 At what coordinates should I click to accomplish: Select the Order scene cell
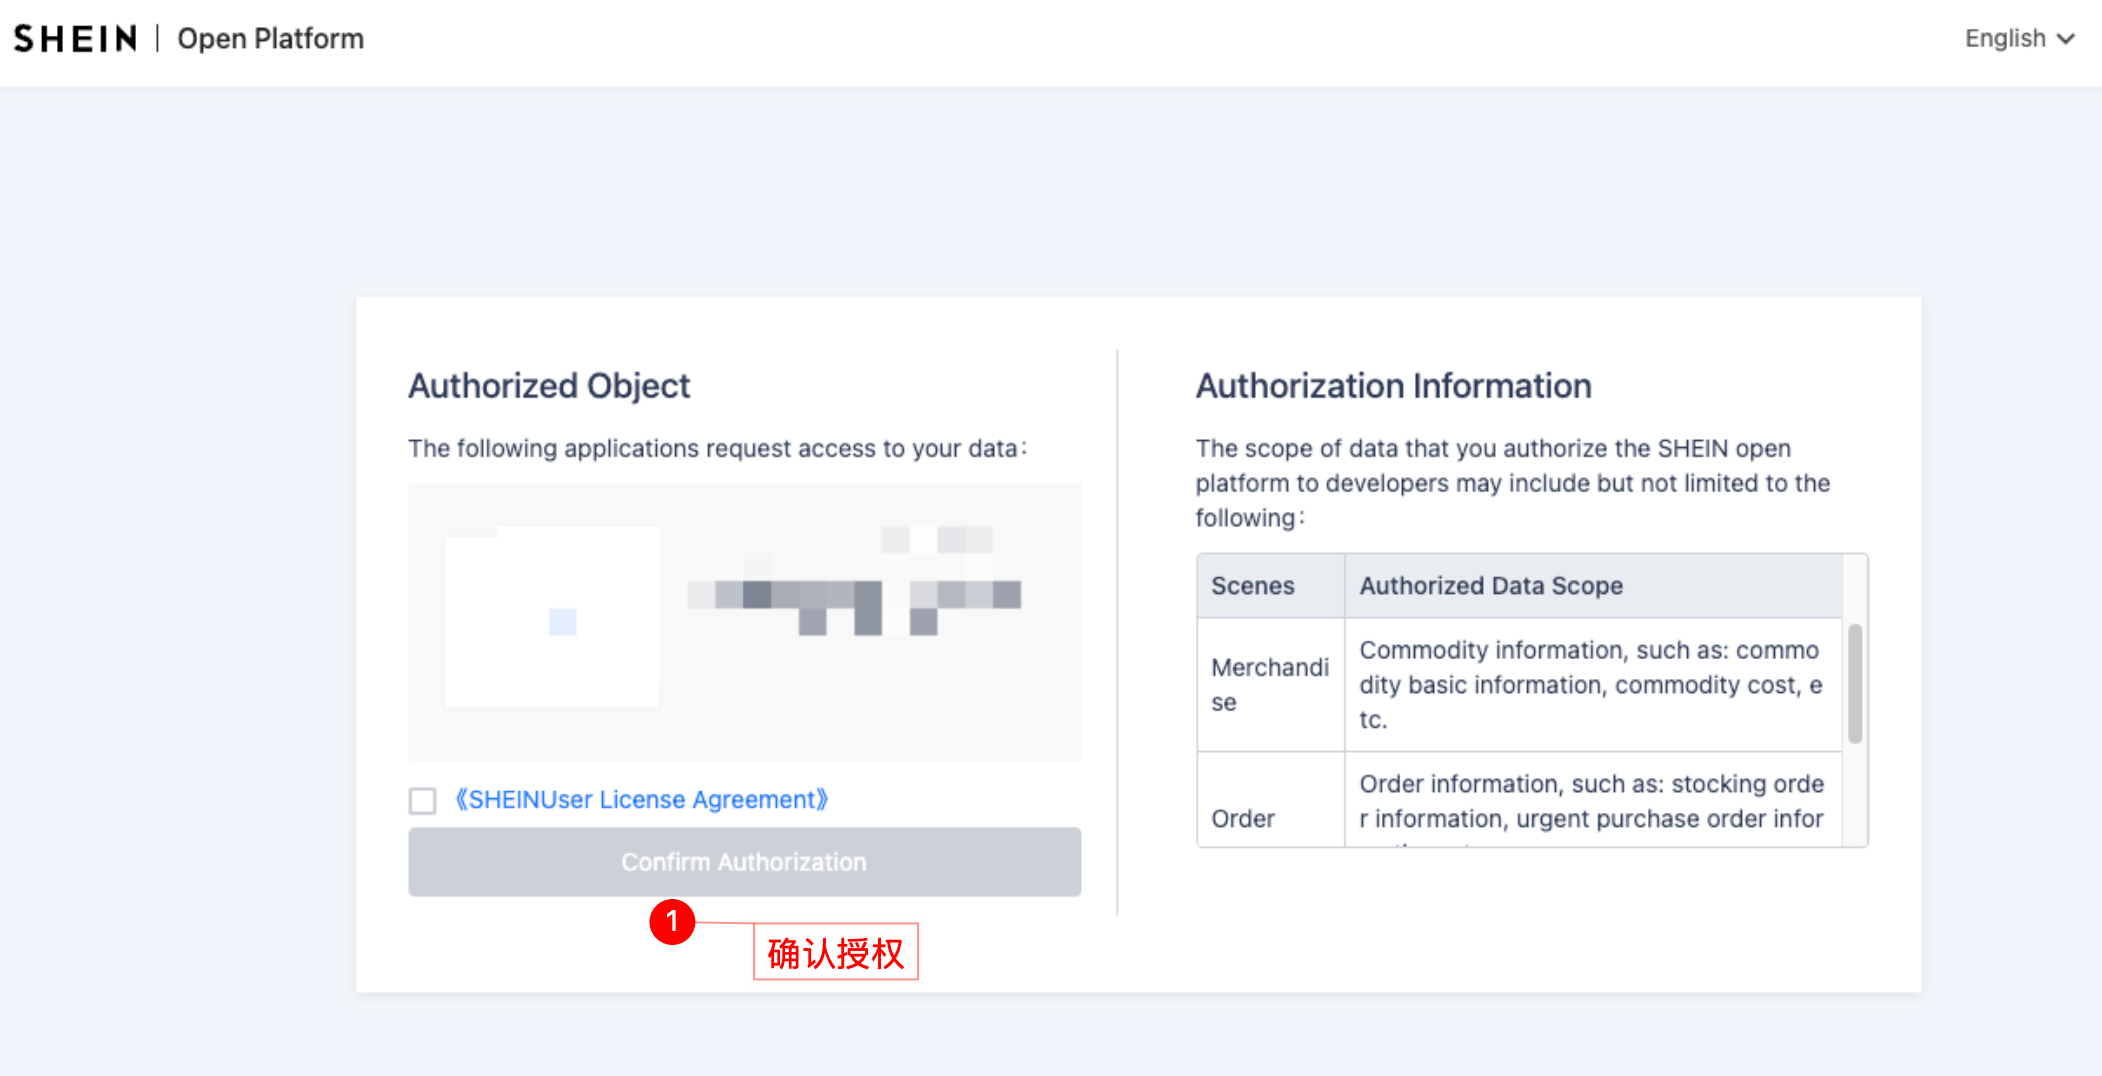tap(1243, 819)
